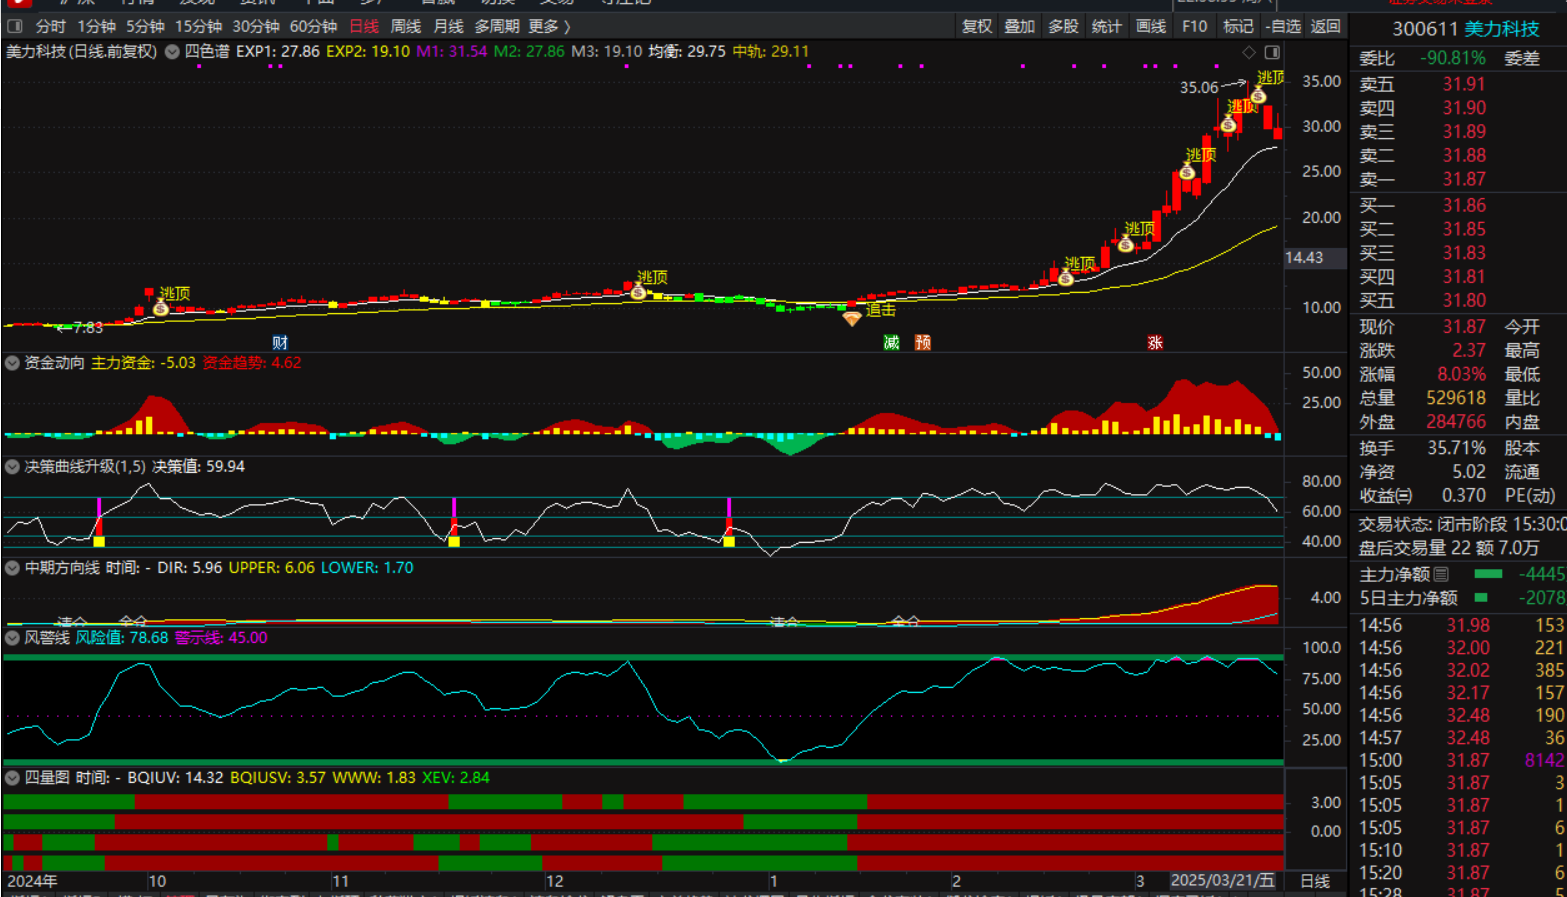Toggle the sidebar panel icon before 分时

tap(15, 26)
